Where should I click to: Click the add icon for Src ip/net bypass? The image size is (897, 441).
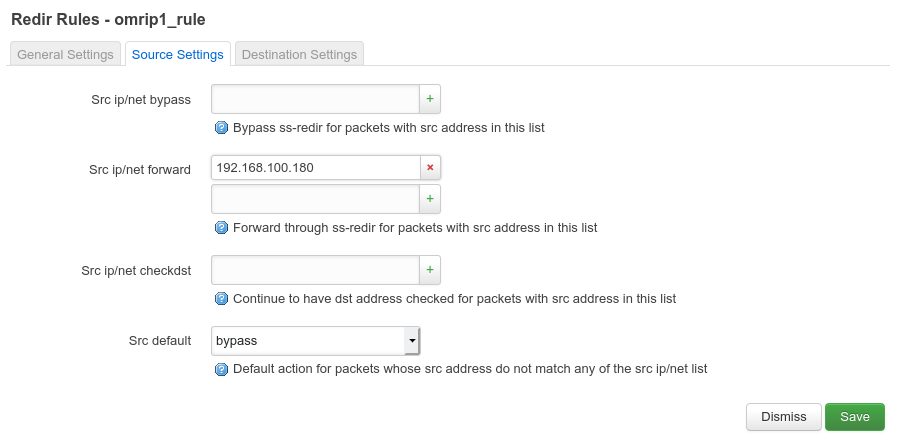(430, 99)
